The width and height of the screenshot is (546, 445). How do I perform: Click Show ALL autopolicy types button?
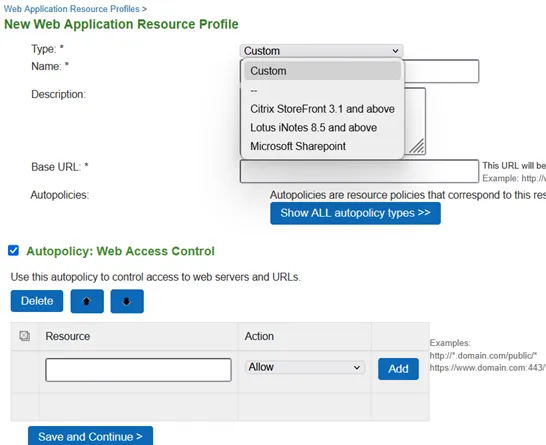[x=355, y=213]
